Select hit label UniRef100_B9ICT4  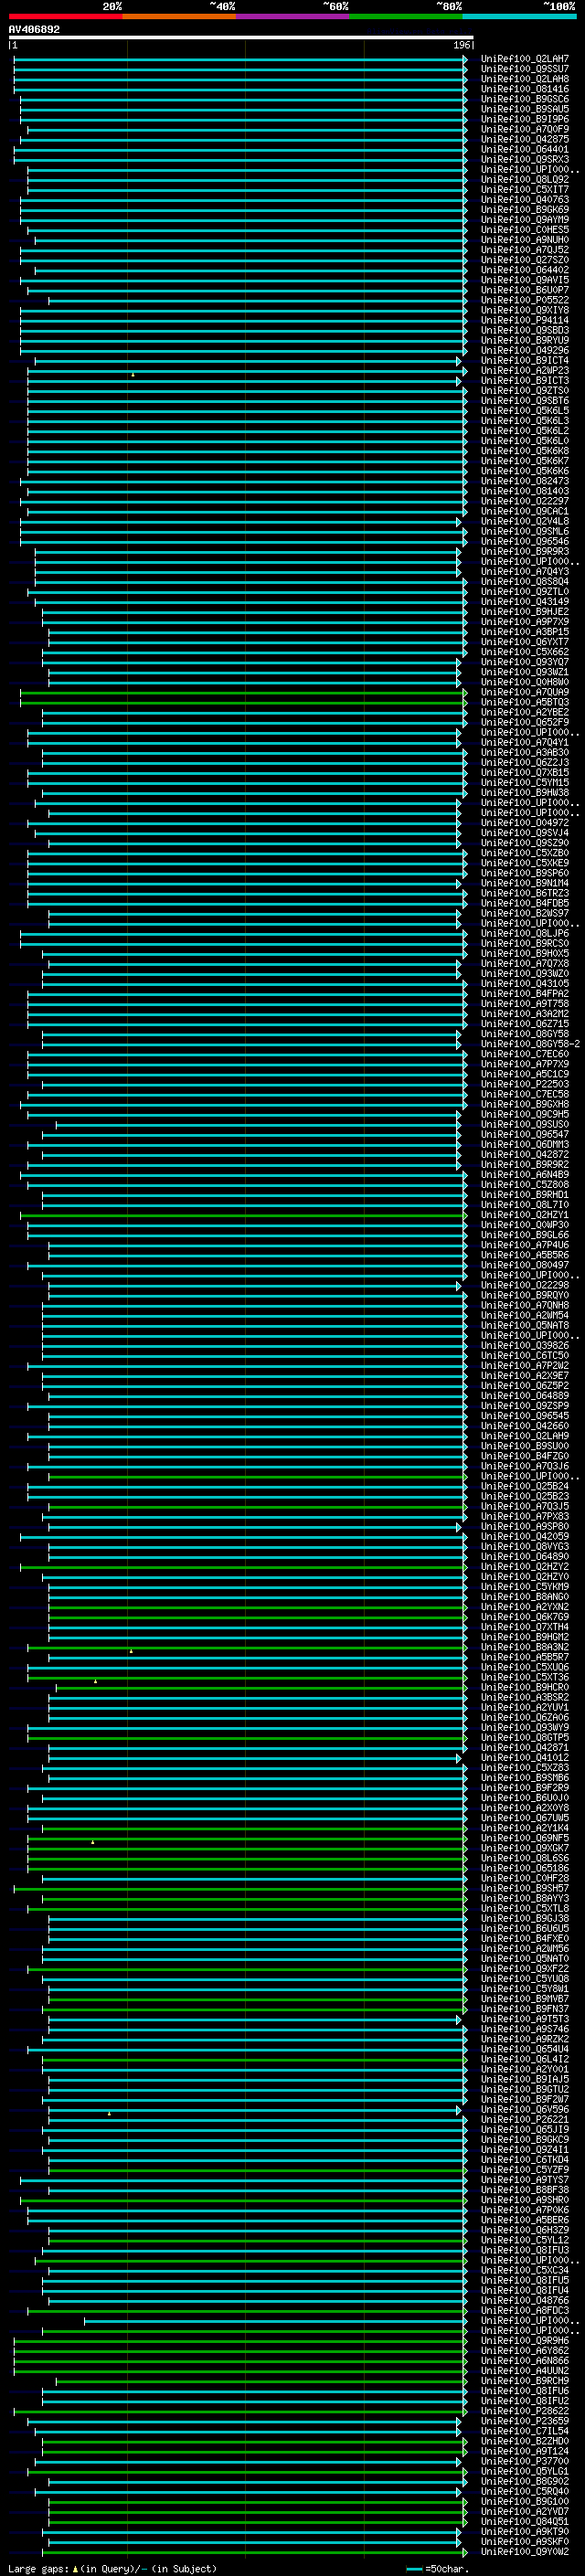tap(525, 361)
